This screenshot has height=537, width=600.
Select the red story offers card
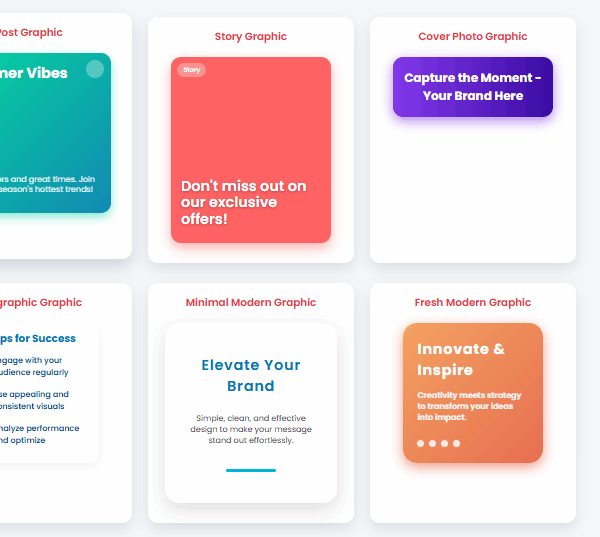click(x=251, y=150)
